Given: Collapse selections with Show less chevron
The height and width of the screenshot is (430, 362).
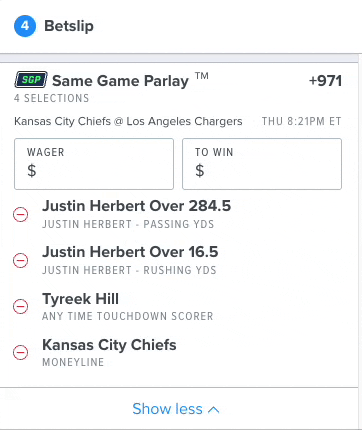Looking at the screenshot, I should pos(214,409).
